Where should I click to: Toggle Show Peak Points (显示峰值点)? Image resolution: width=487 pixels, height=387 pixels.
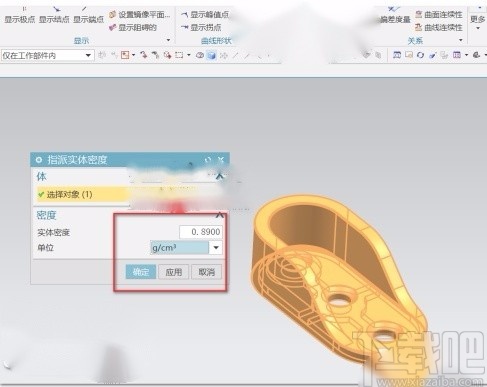tap(205, 14)
